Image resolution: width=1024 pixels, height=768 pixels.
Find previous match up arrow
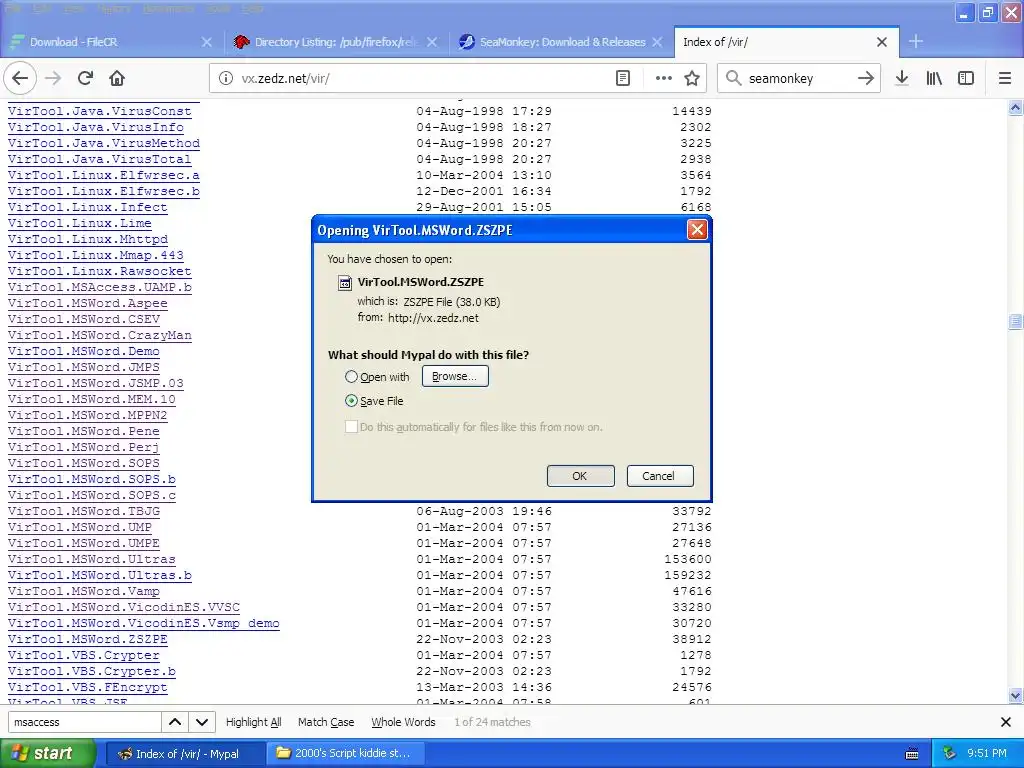point(175,722)
